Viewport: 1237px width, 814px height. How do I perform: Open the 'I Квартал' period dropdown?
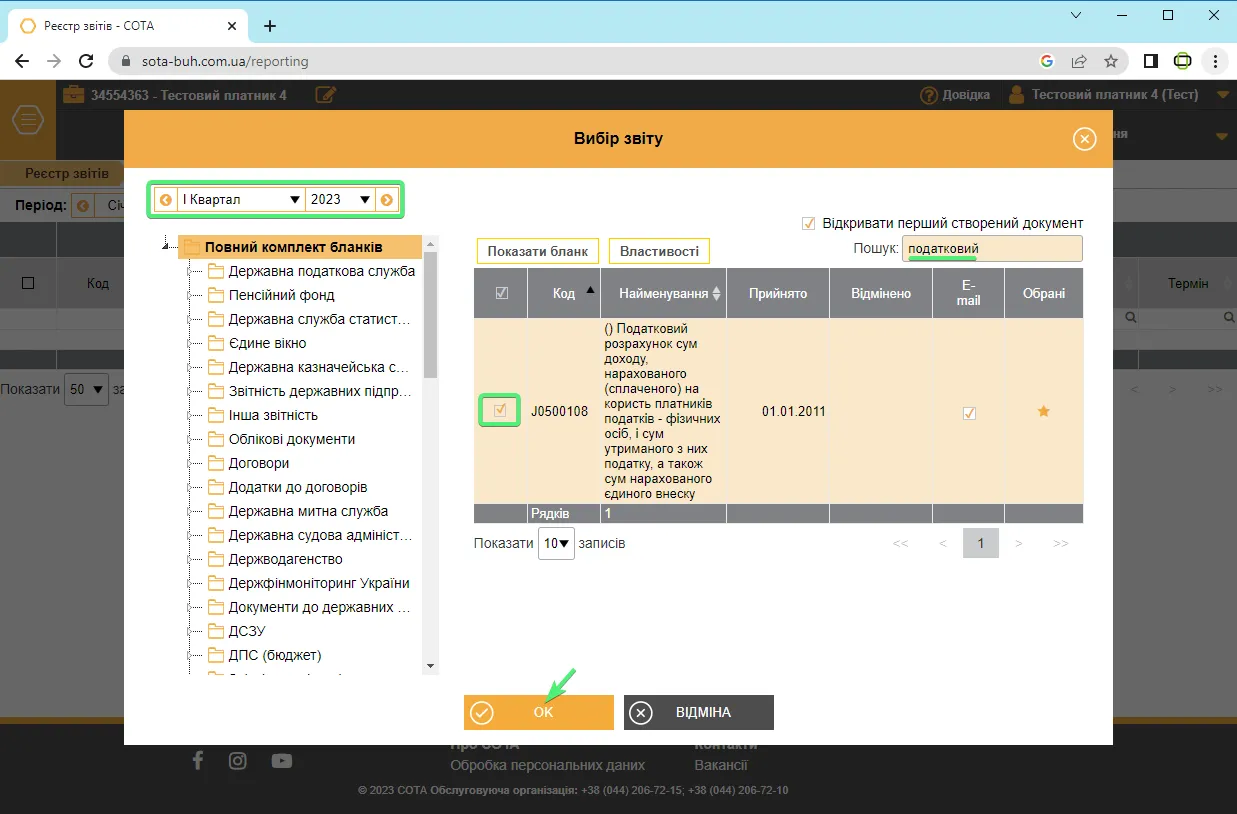tap(241, 200)
